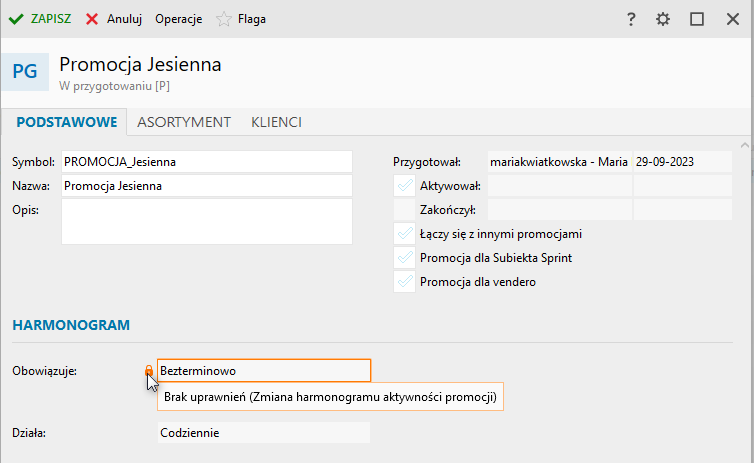This screenshot has height=463, width=754.
Task: Maximize the promotion window
Action: [697, 19]
